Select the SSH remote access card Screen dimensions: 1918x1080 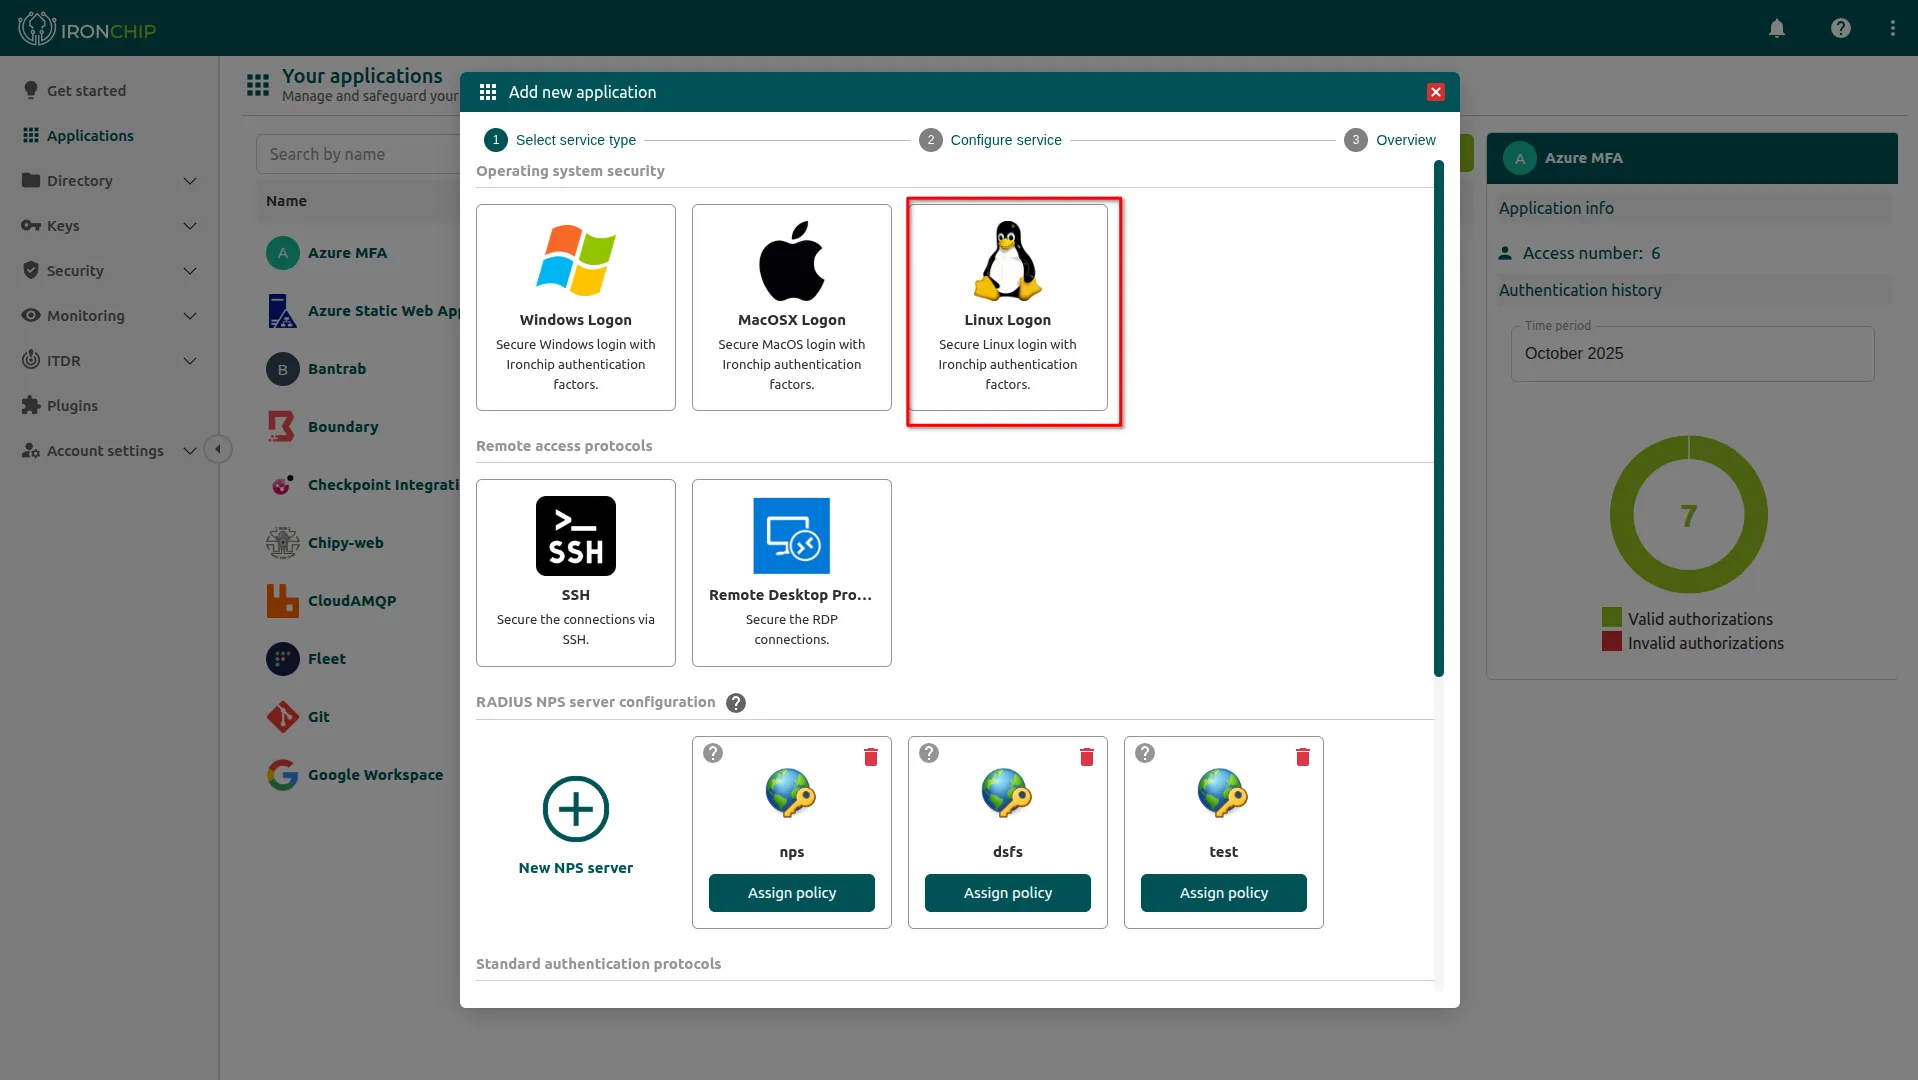575,573
